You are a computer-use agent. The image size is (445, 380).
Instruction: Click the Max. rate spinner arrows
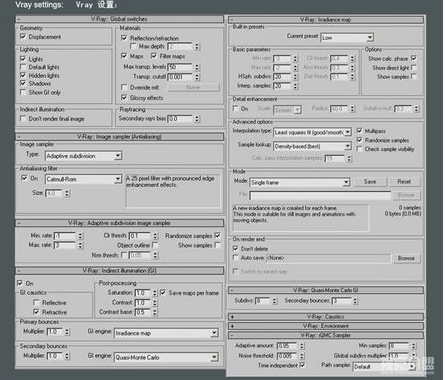pyautogui.click(x=80, y=245)
